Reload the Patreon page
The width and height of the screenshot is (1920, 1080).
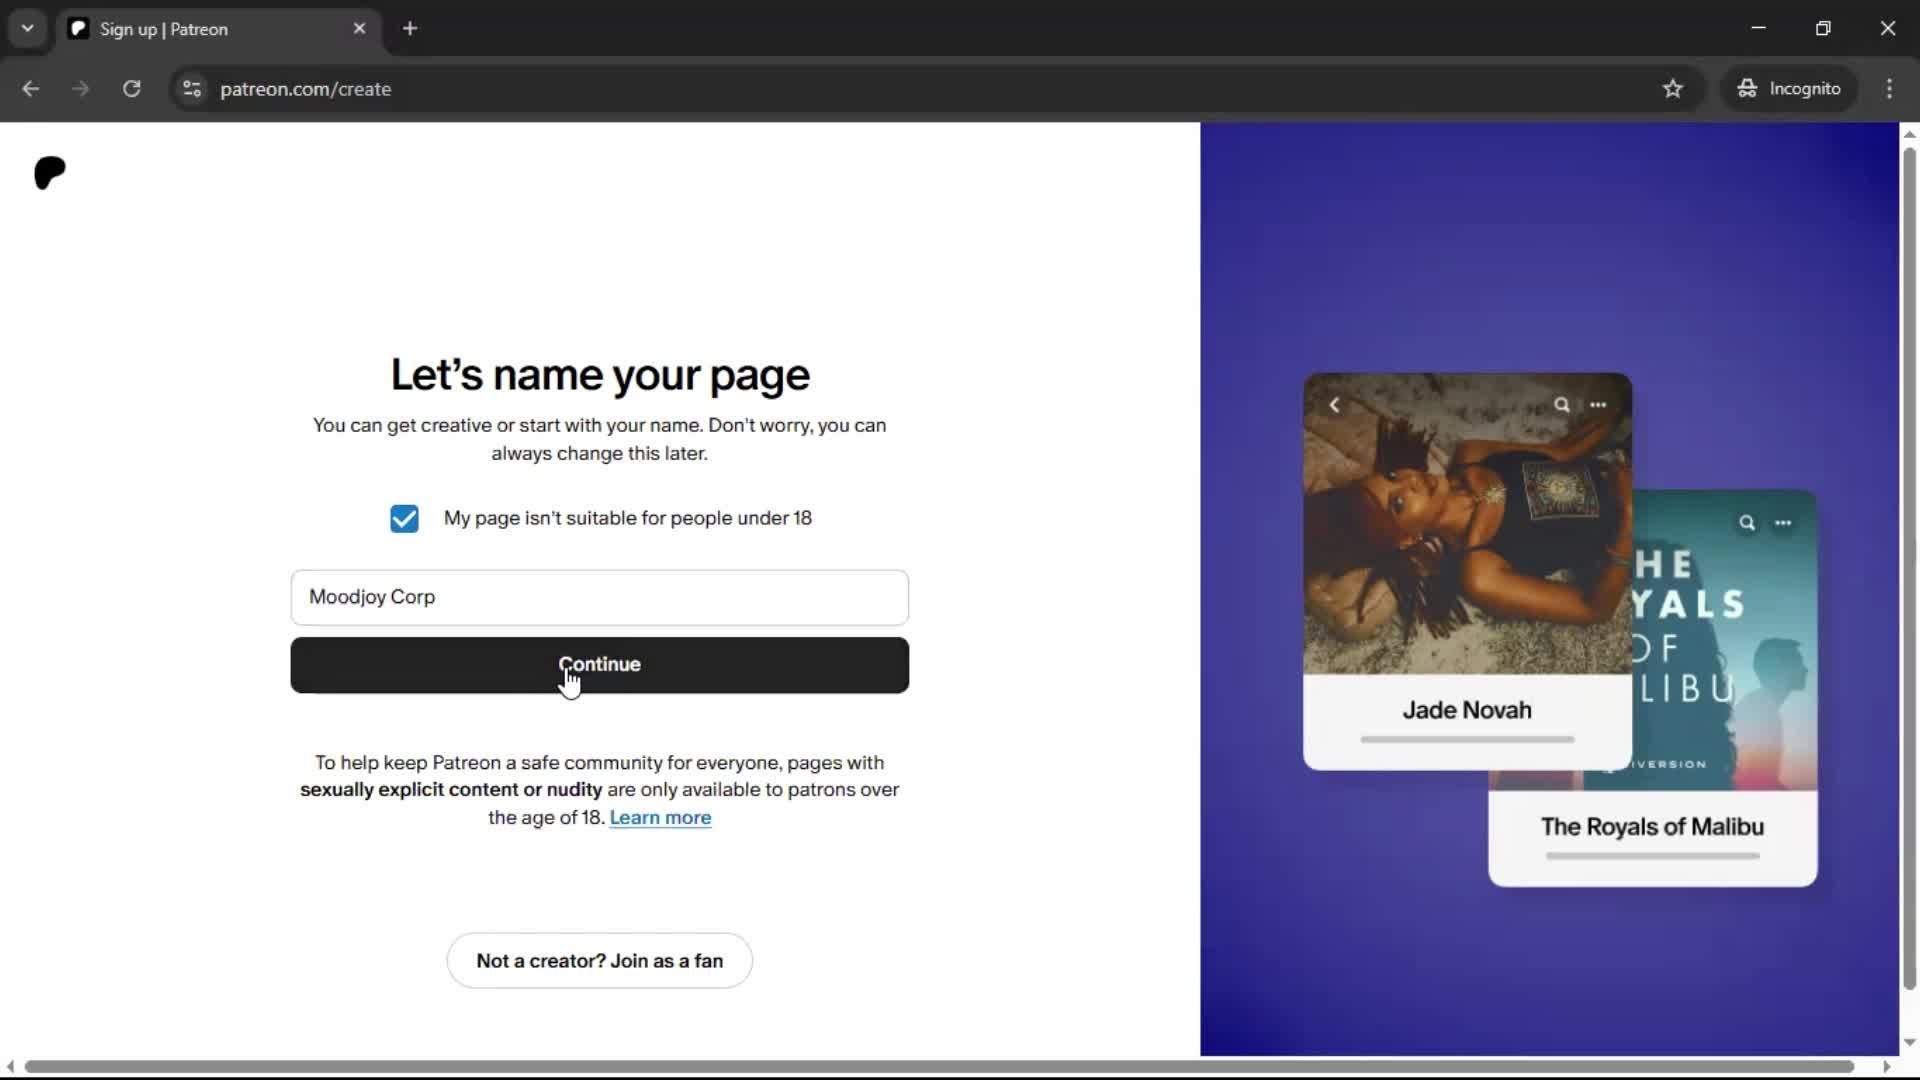(x=131, y=89)
